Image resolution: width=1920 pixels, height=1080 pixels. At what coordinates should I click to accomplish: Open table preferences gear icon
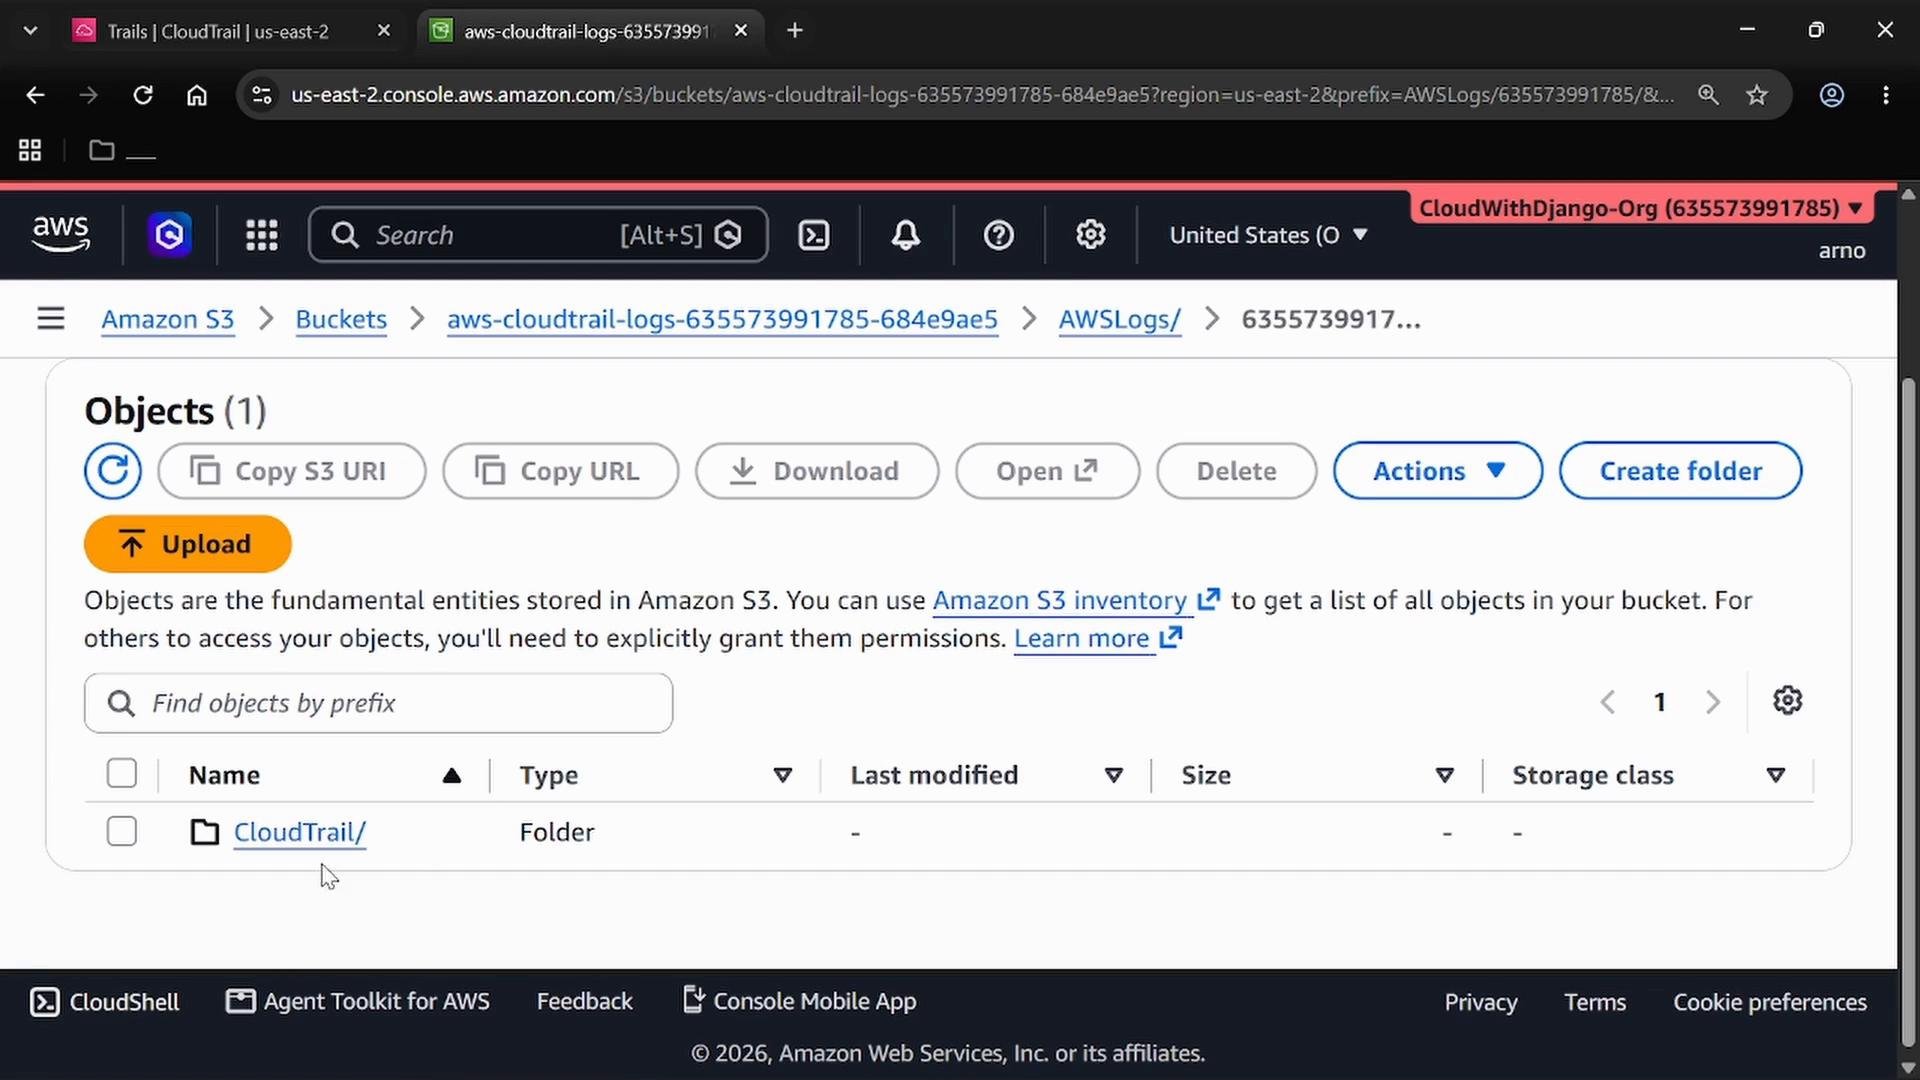pyautogui.click(x=1788, y=701)
